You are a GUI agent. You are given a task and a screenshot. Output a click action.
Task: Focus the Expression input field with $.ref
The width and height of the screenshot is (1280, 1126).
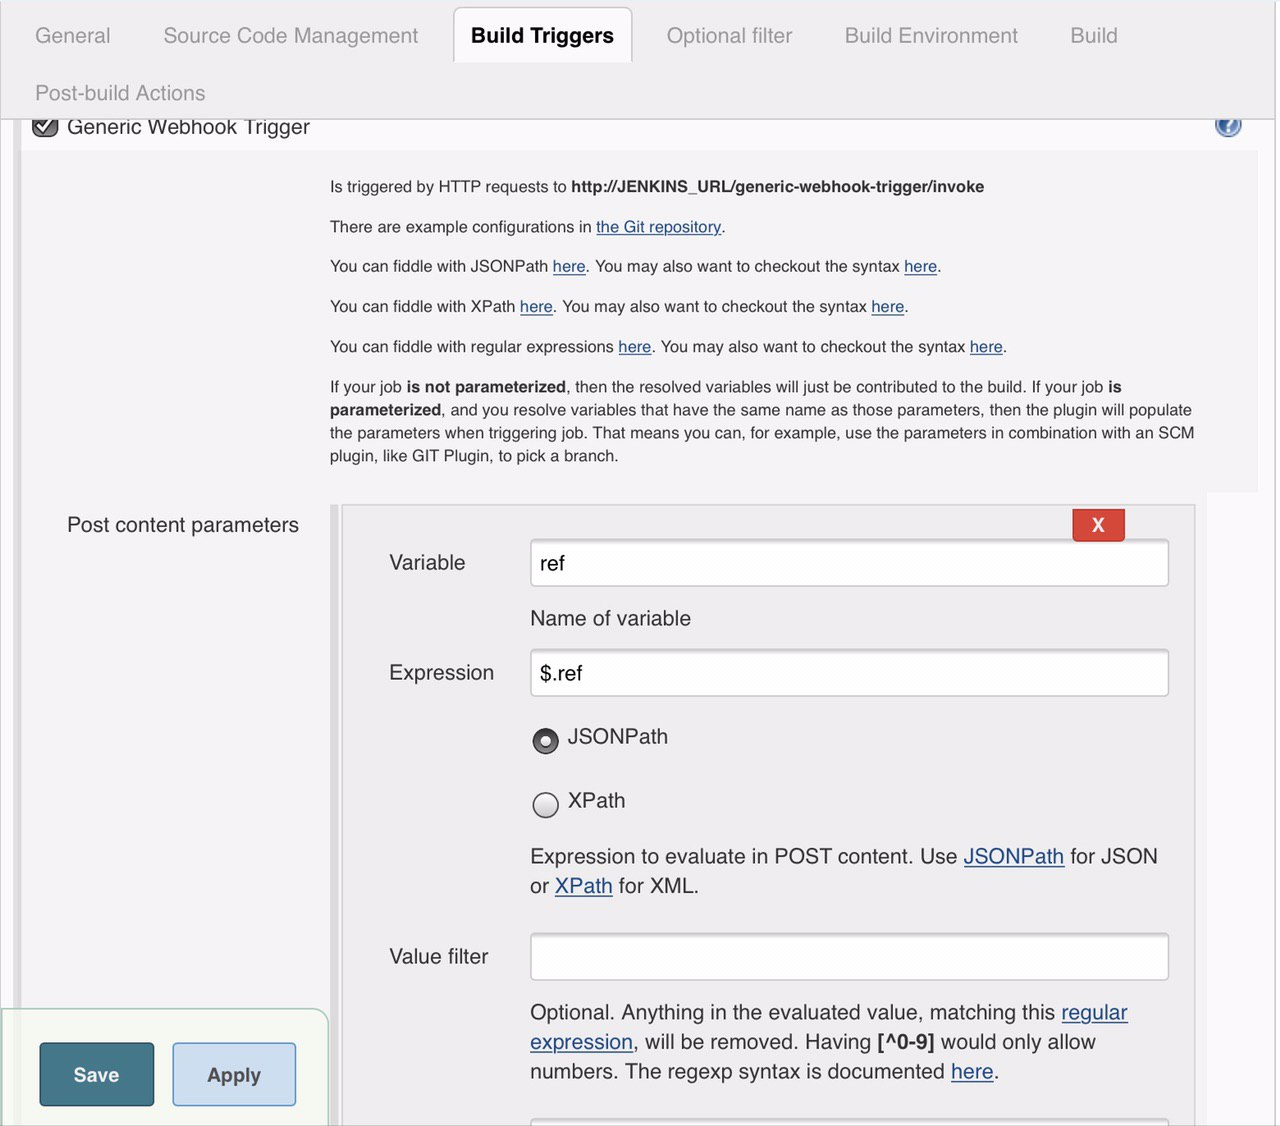[849, 673]
